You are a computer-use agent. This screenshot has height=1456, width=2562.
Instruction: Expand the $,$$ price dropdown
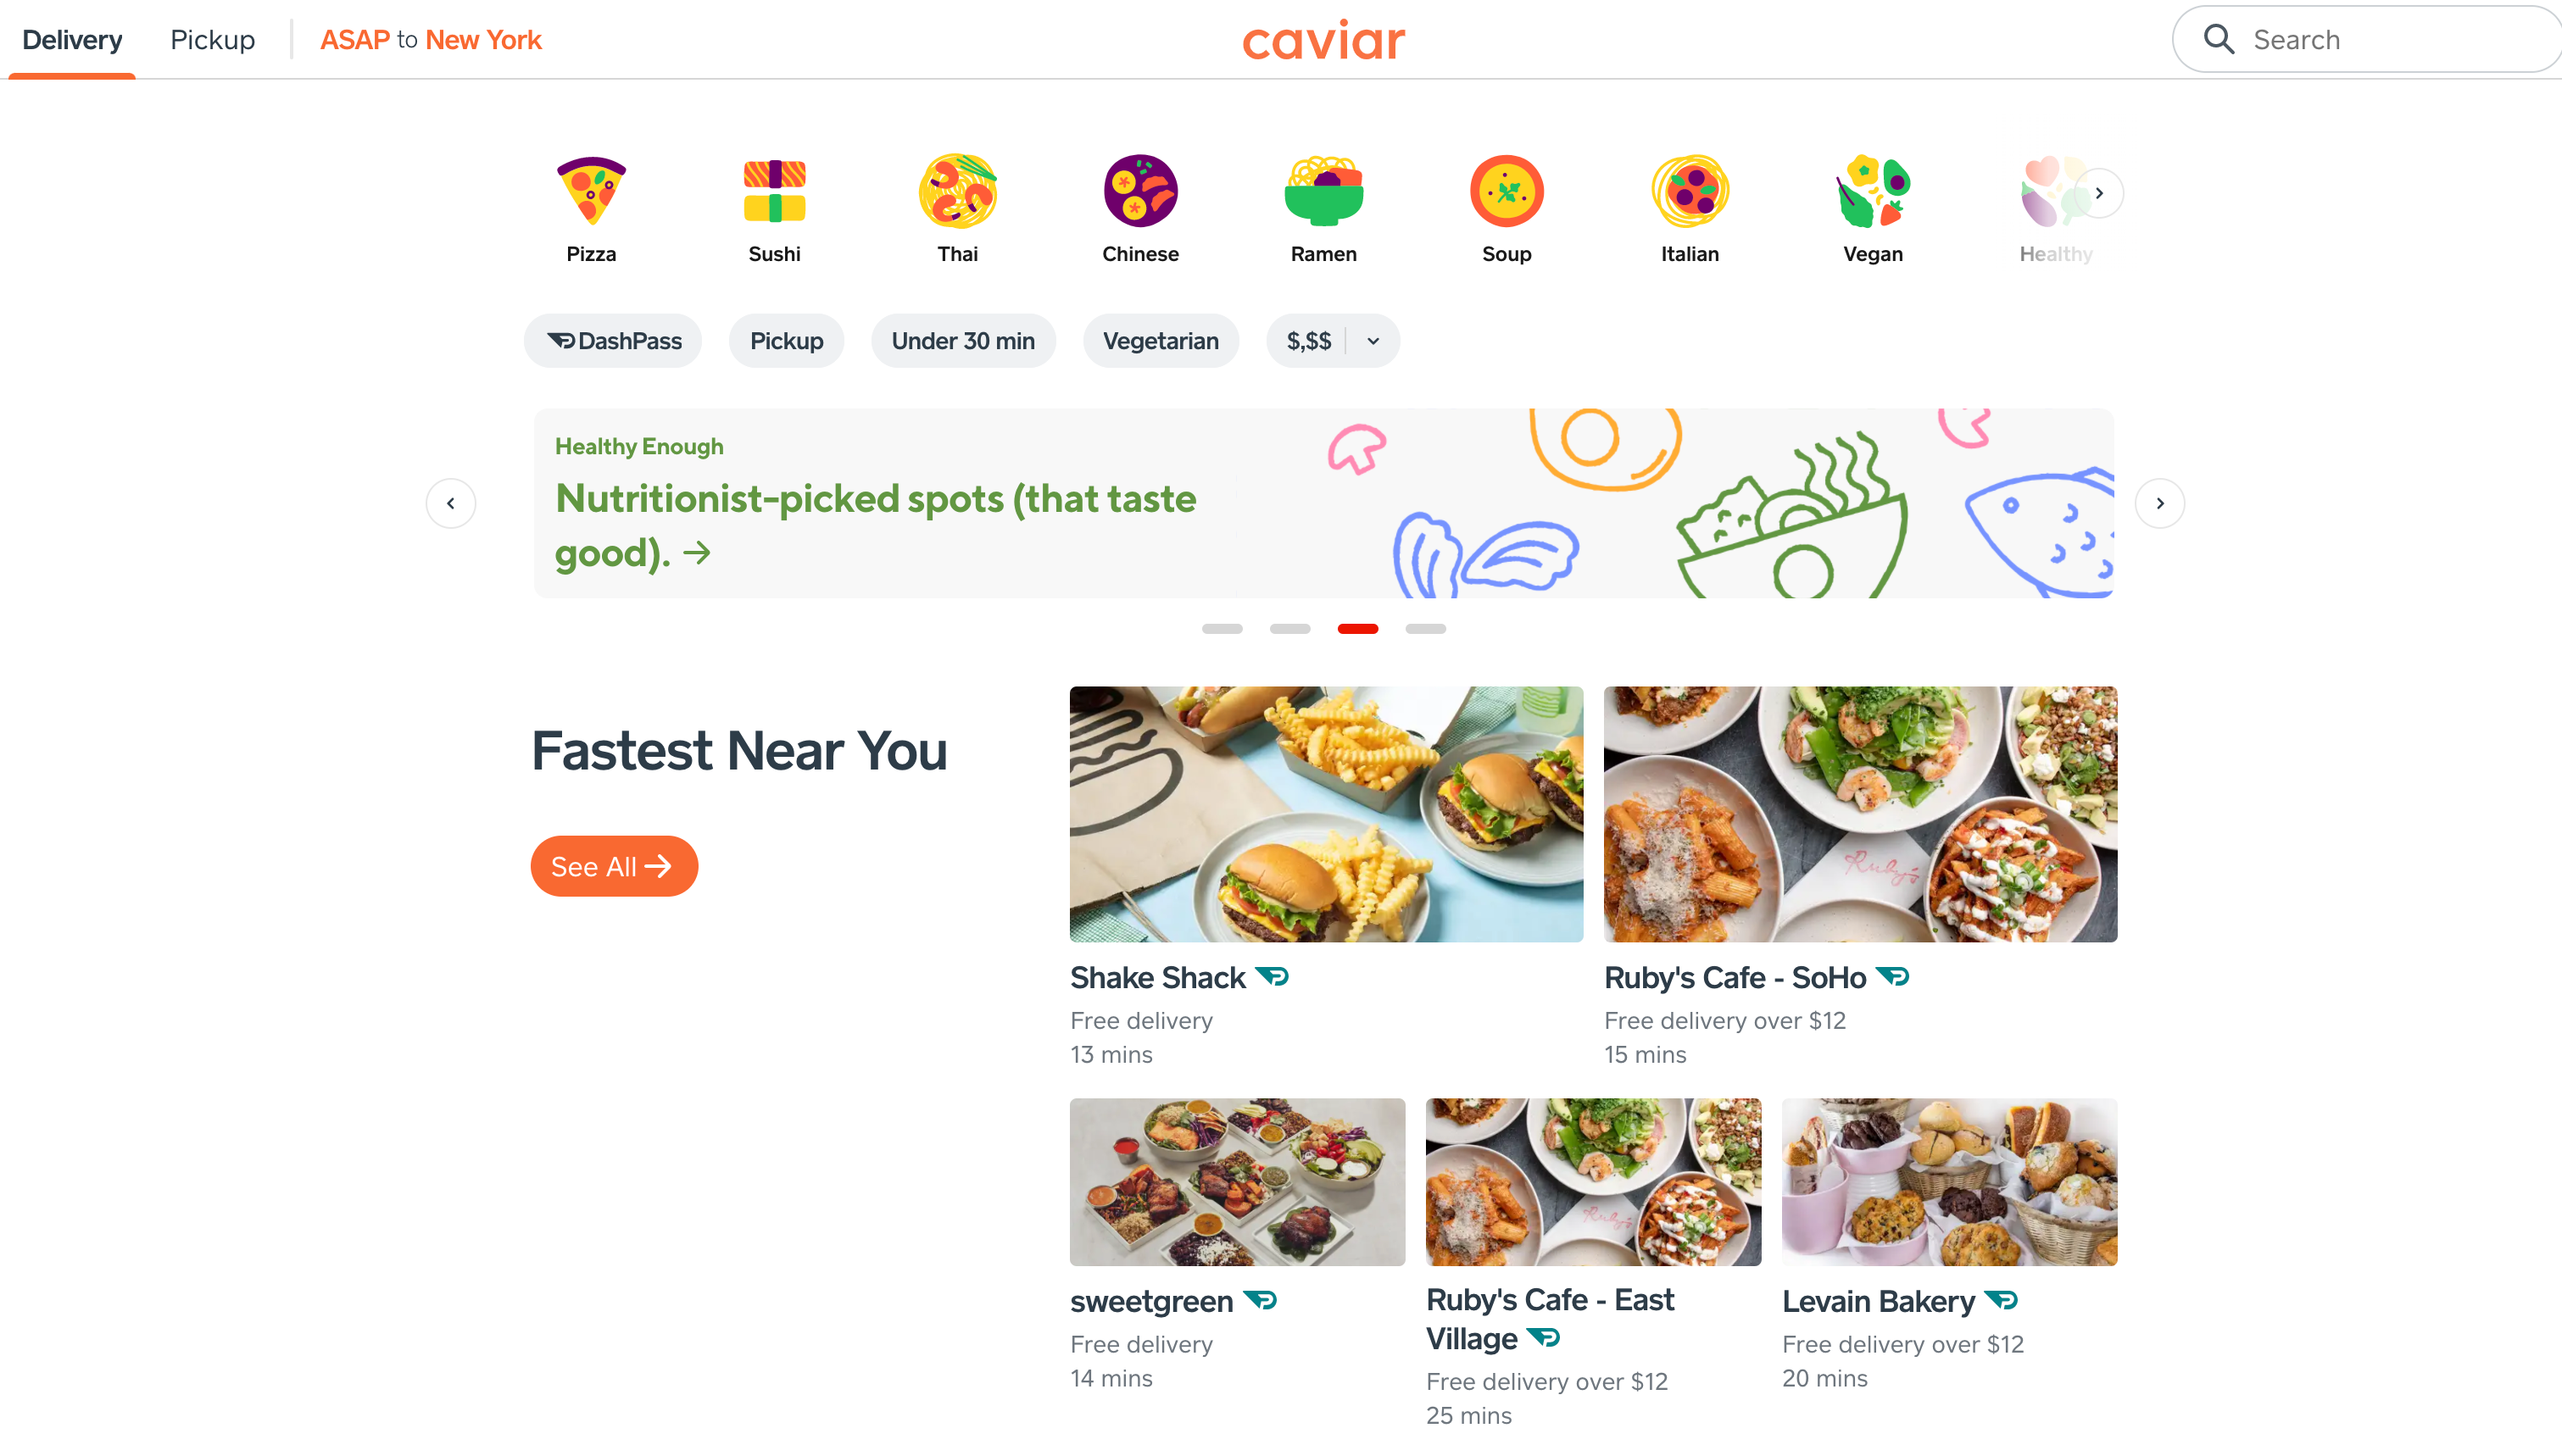pyautogui.click(x=1332, y=341)
